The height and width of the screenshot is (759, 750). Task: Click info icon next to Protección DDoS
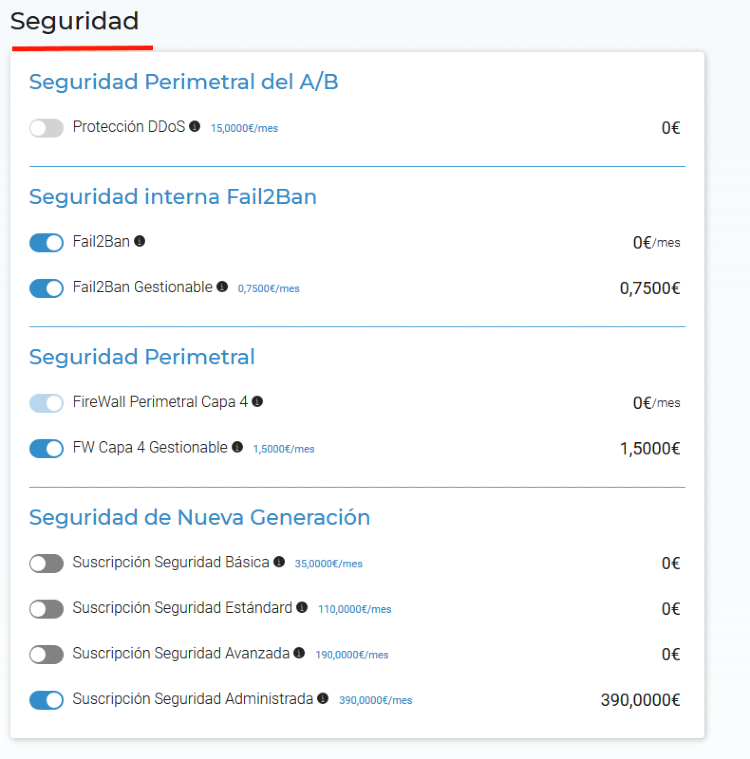coord(195,126)
